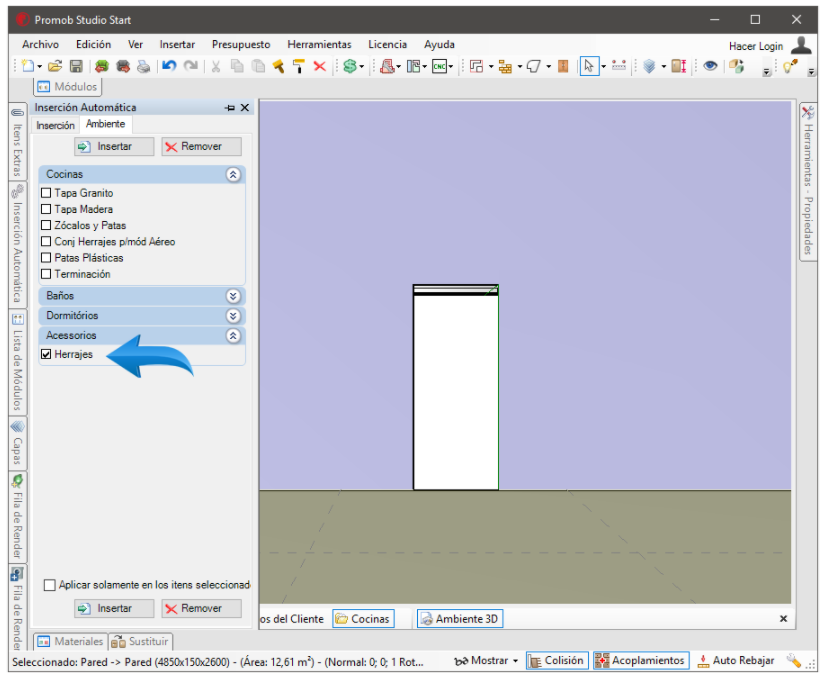Open the Herramientas menu
Screen dimensions: 824x679
tap(319, 45)
